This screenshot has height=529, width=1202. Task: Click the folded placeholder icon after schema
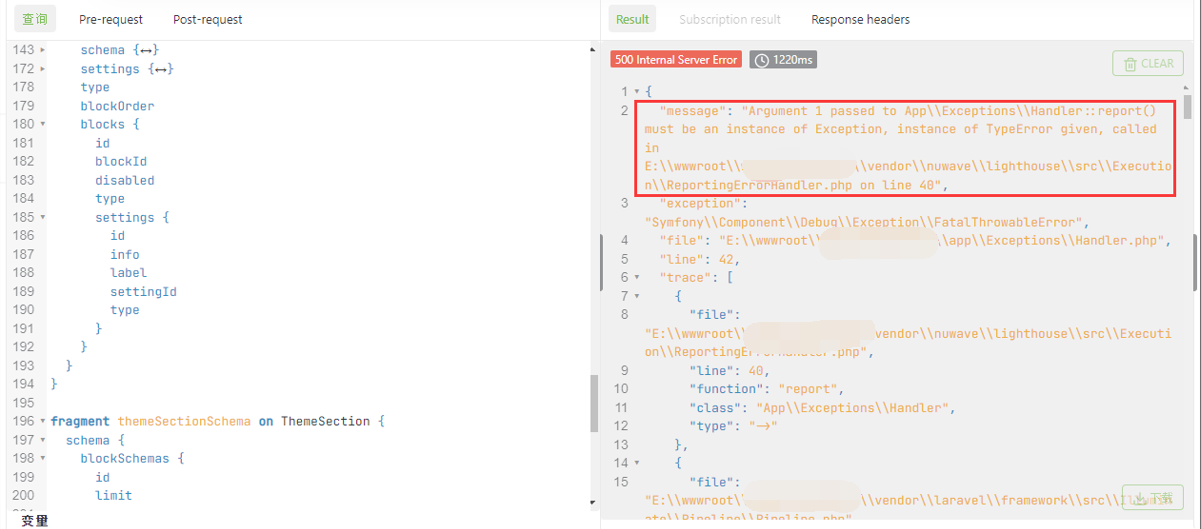point(148,50)
